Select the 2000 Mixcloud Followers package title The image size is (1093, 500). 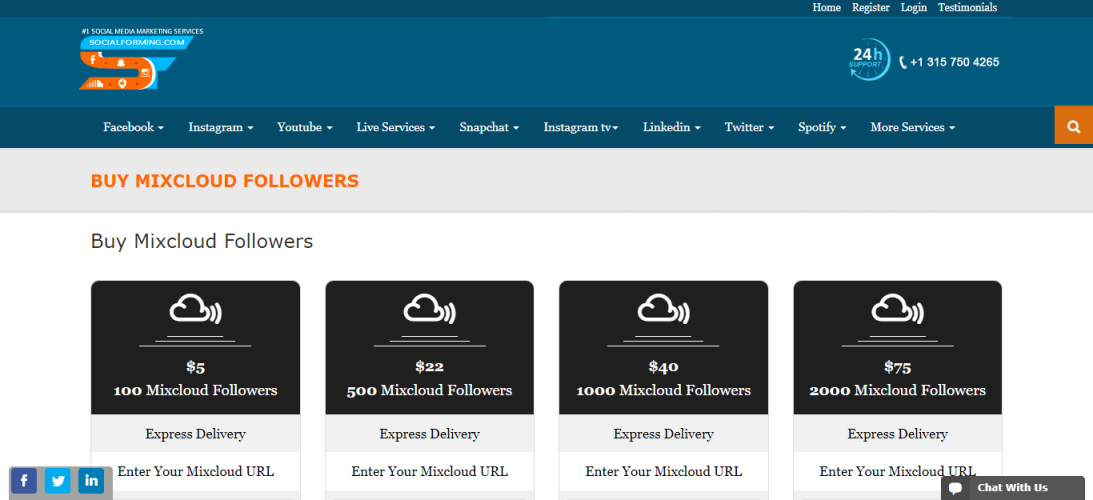coord(898,391)
